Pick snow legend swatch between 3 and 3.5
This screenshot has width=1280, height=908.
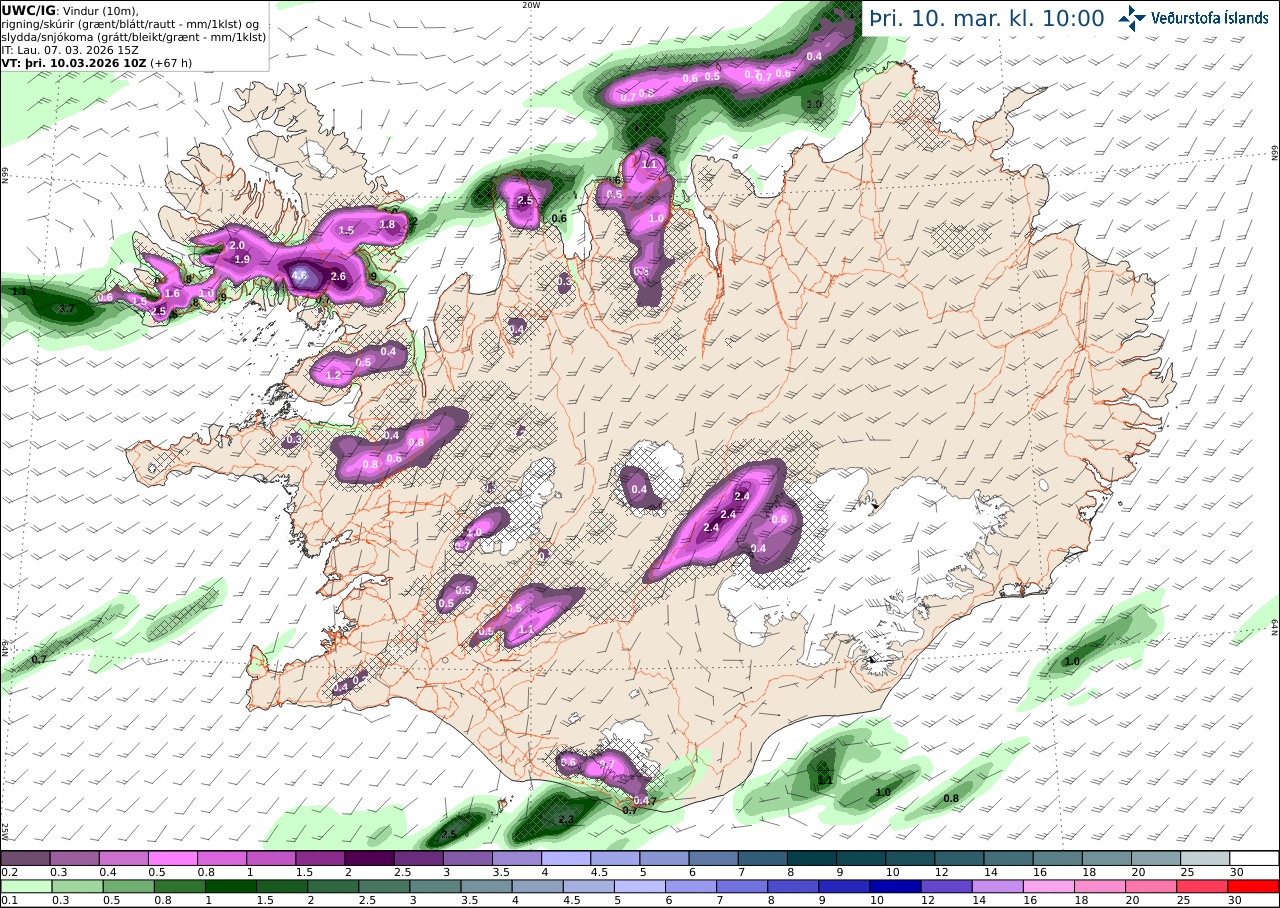pos(468,858)
